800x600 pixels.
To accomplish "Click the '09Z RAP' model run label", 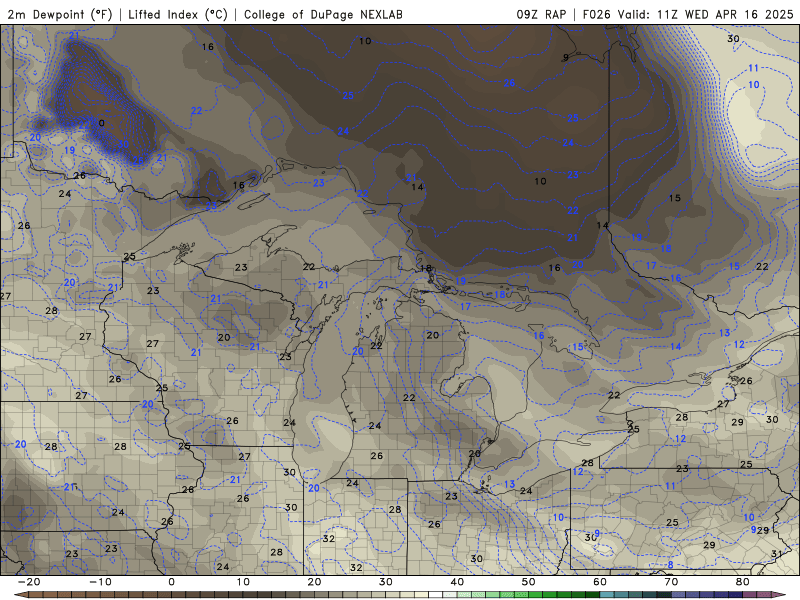I will [x=541, y=14].
